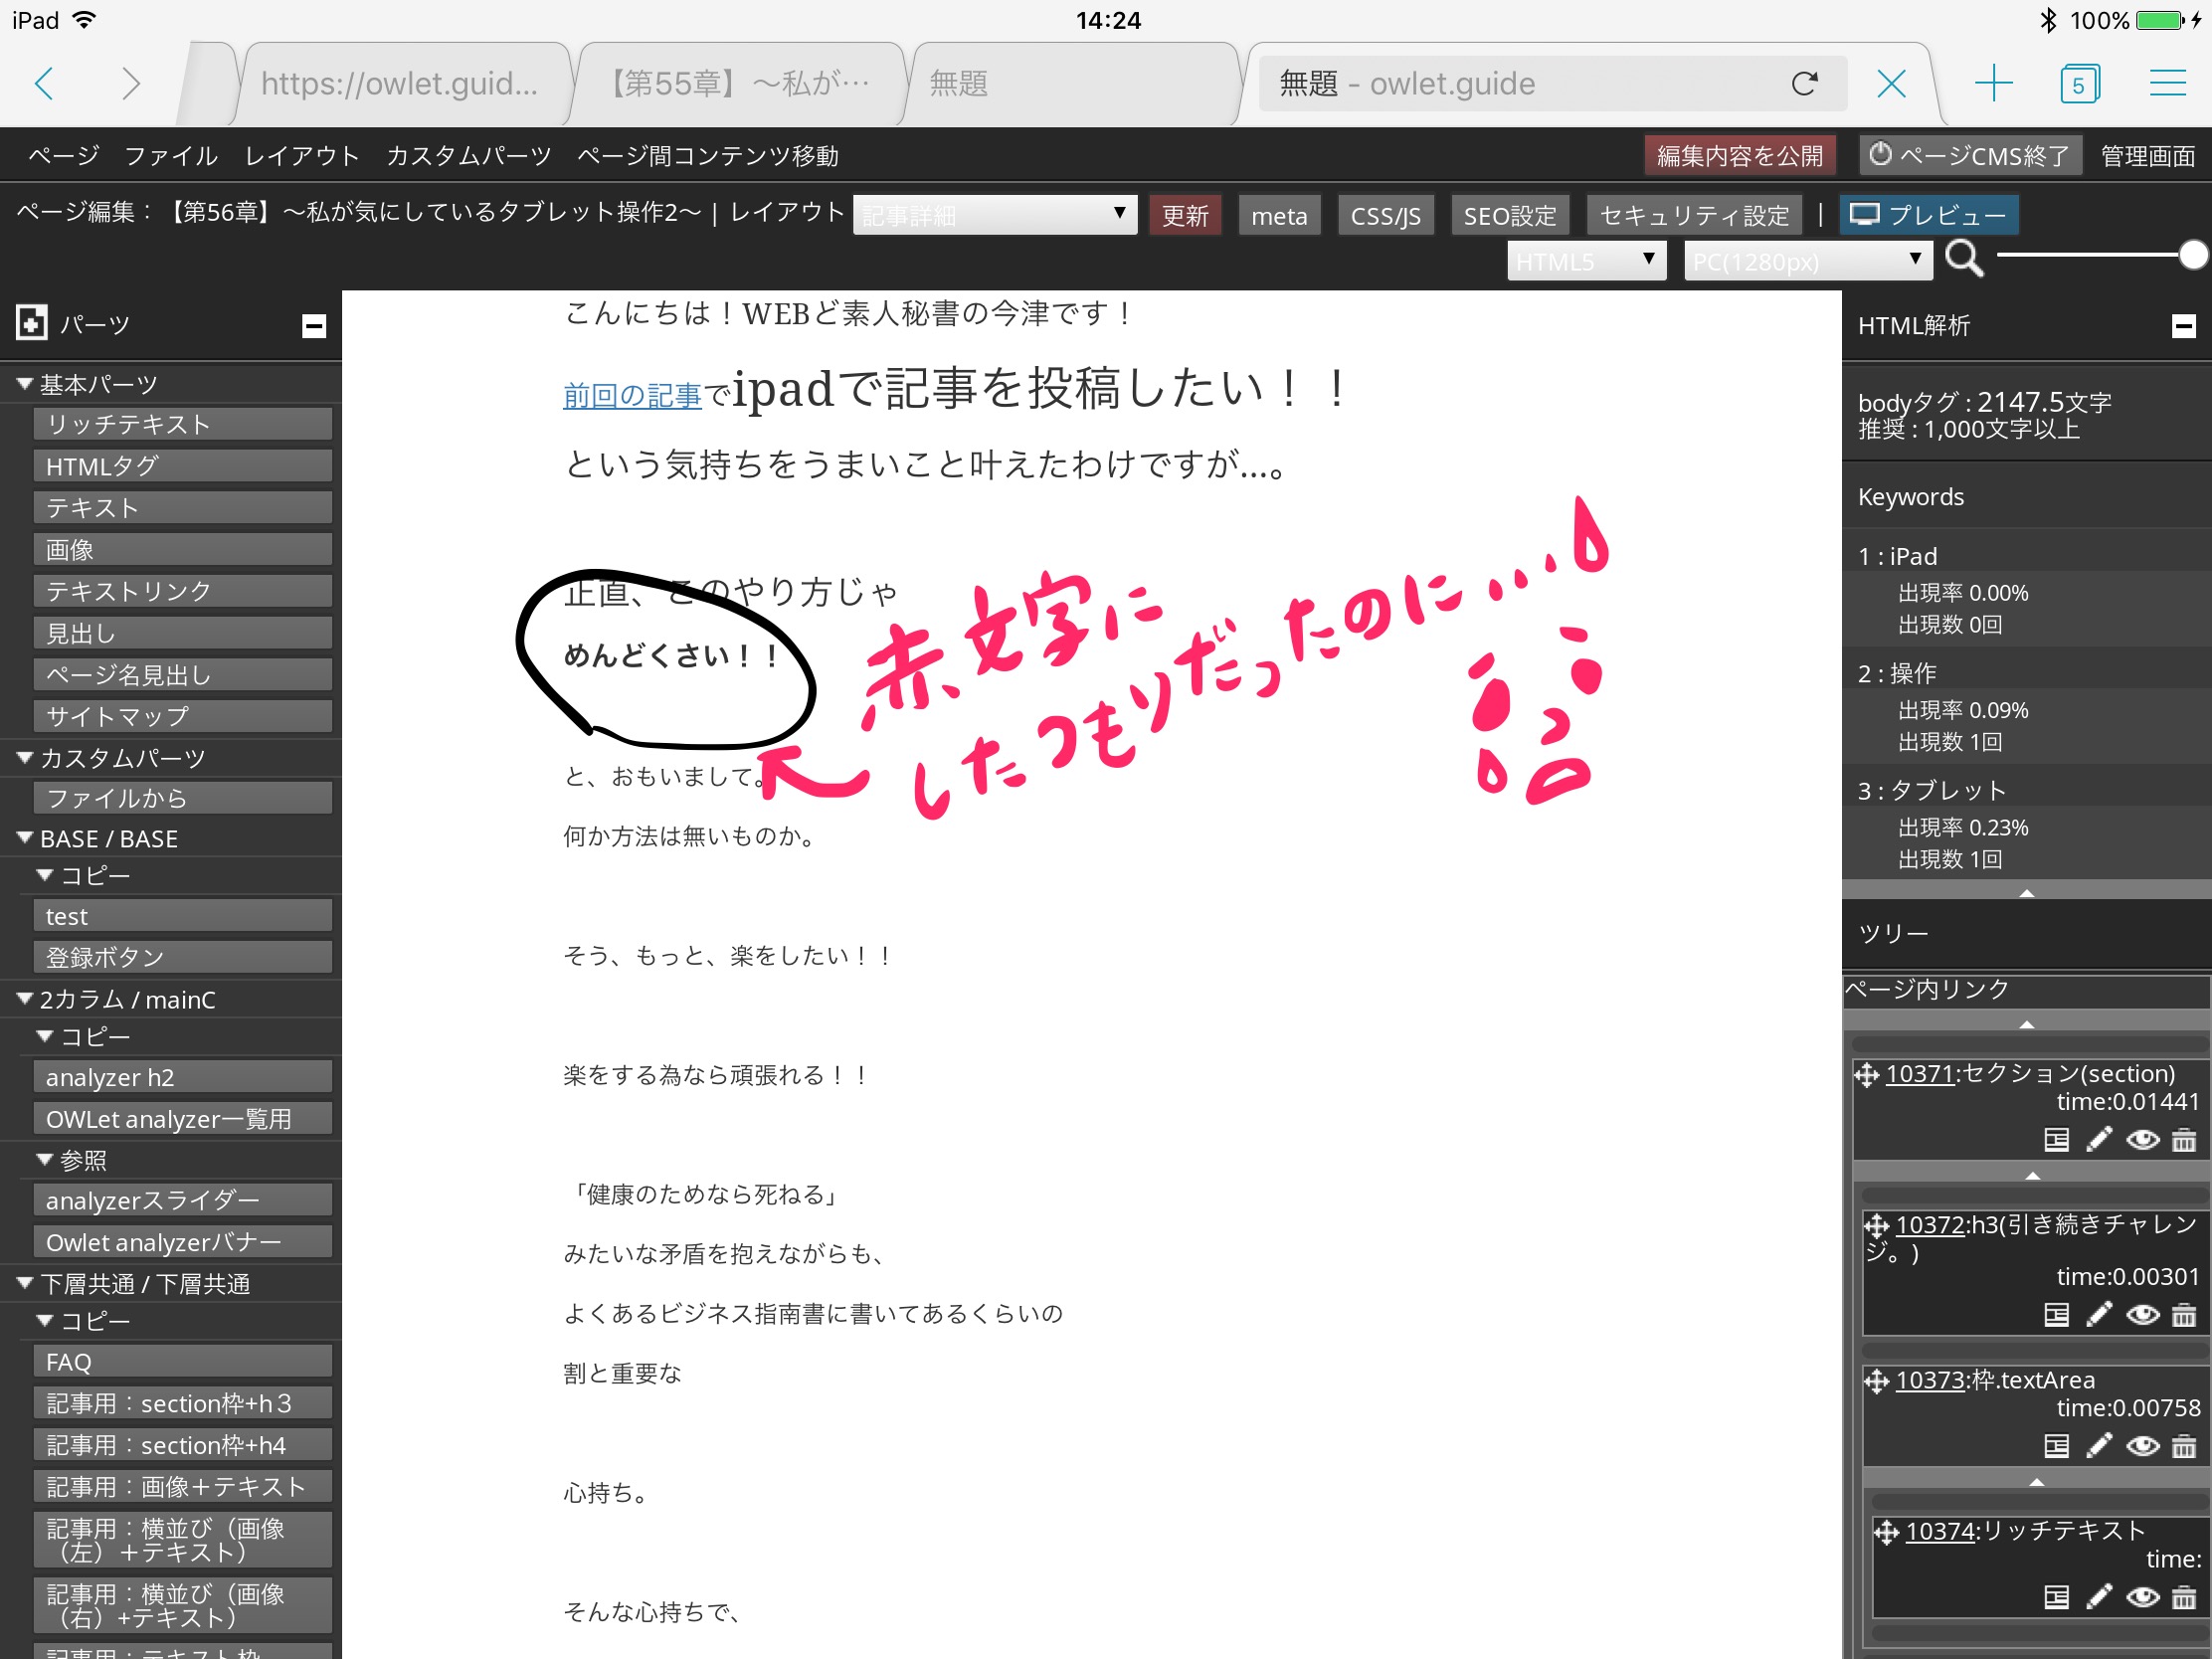The image size is (2212, 1659).
Task: Click the 更新 button
Action: [1185, 215]
